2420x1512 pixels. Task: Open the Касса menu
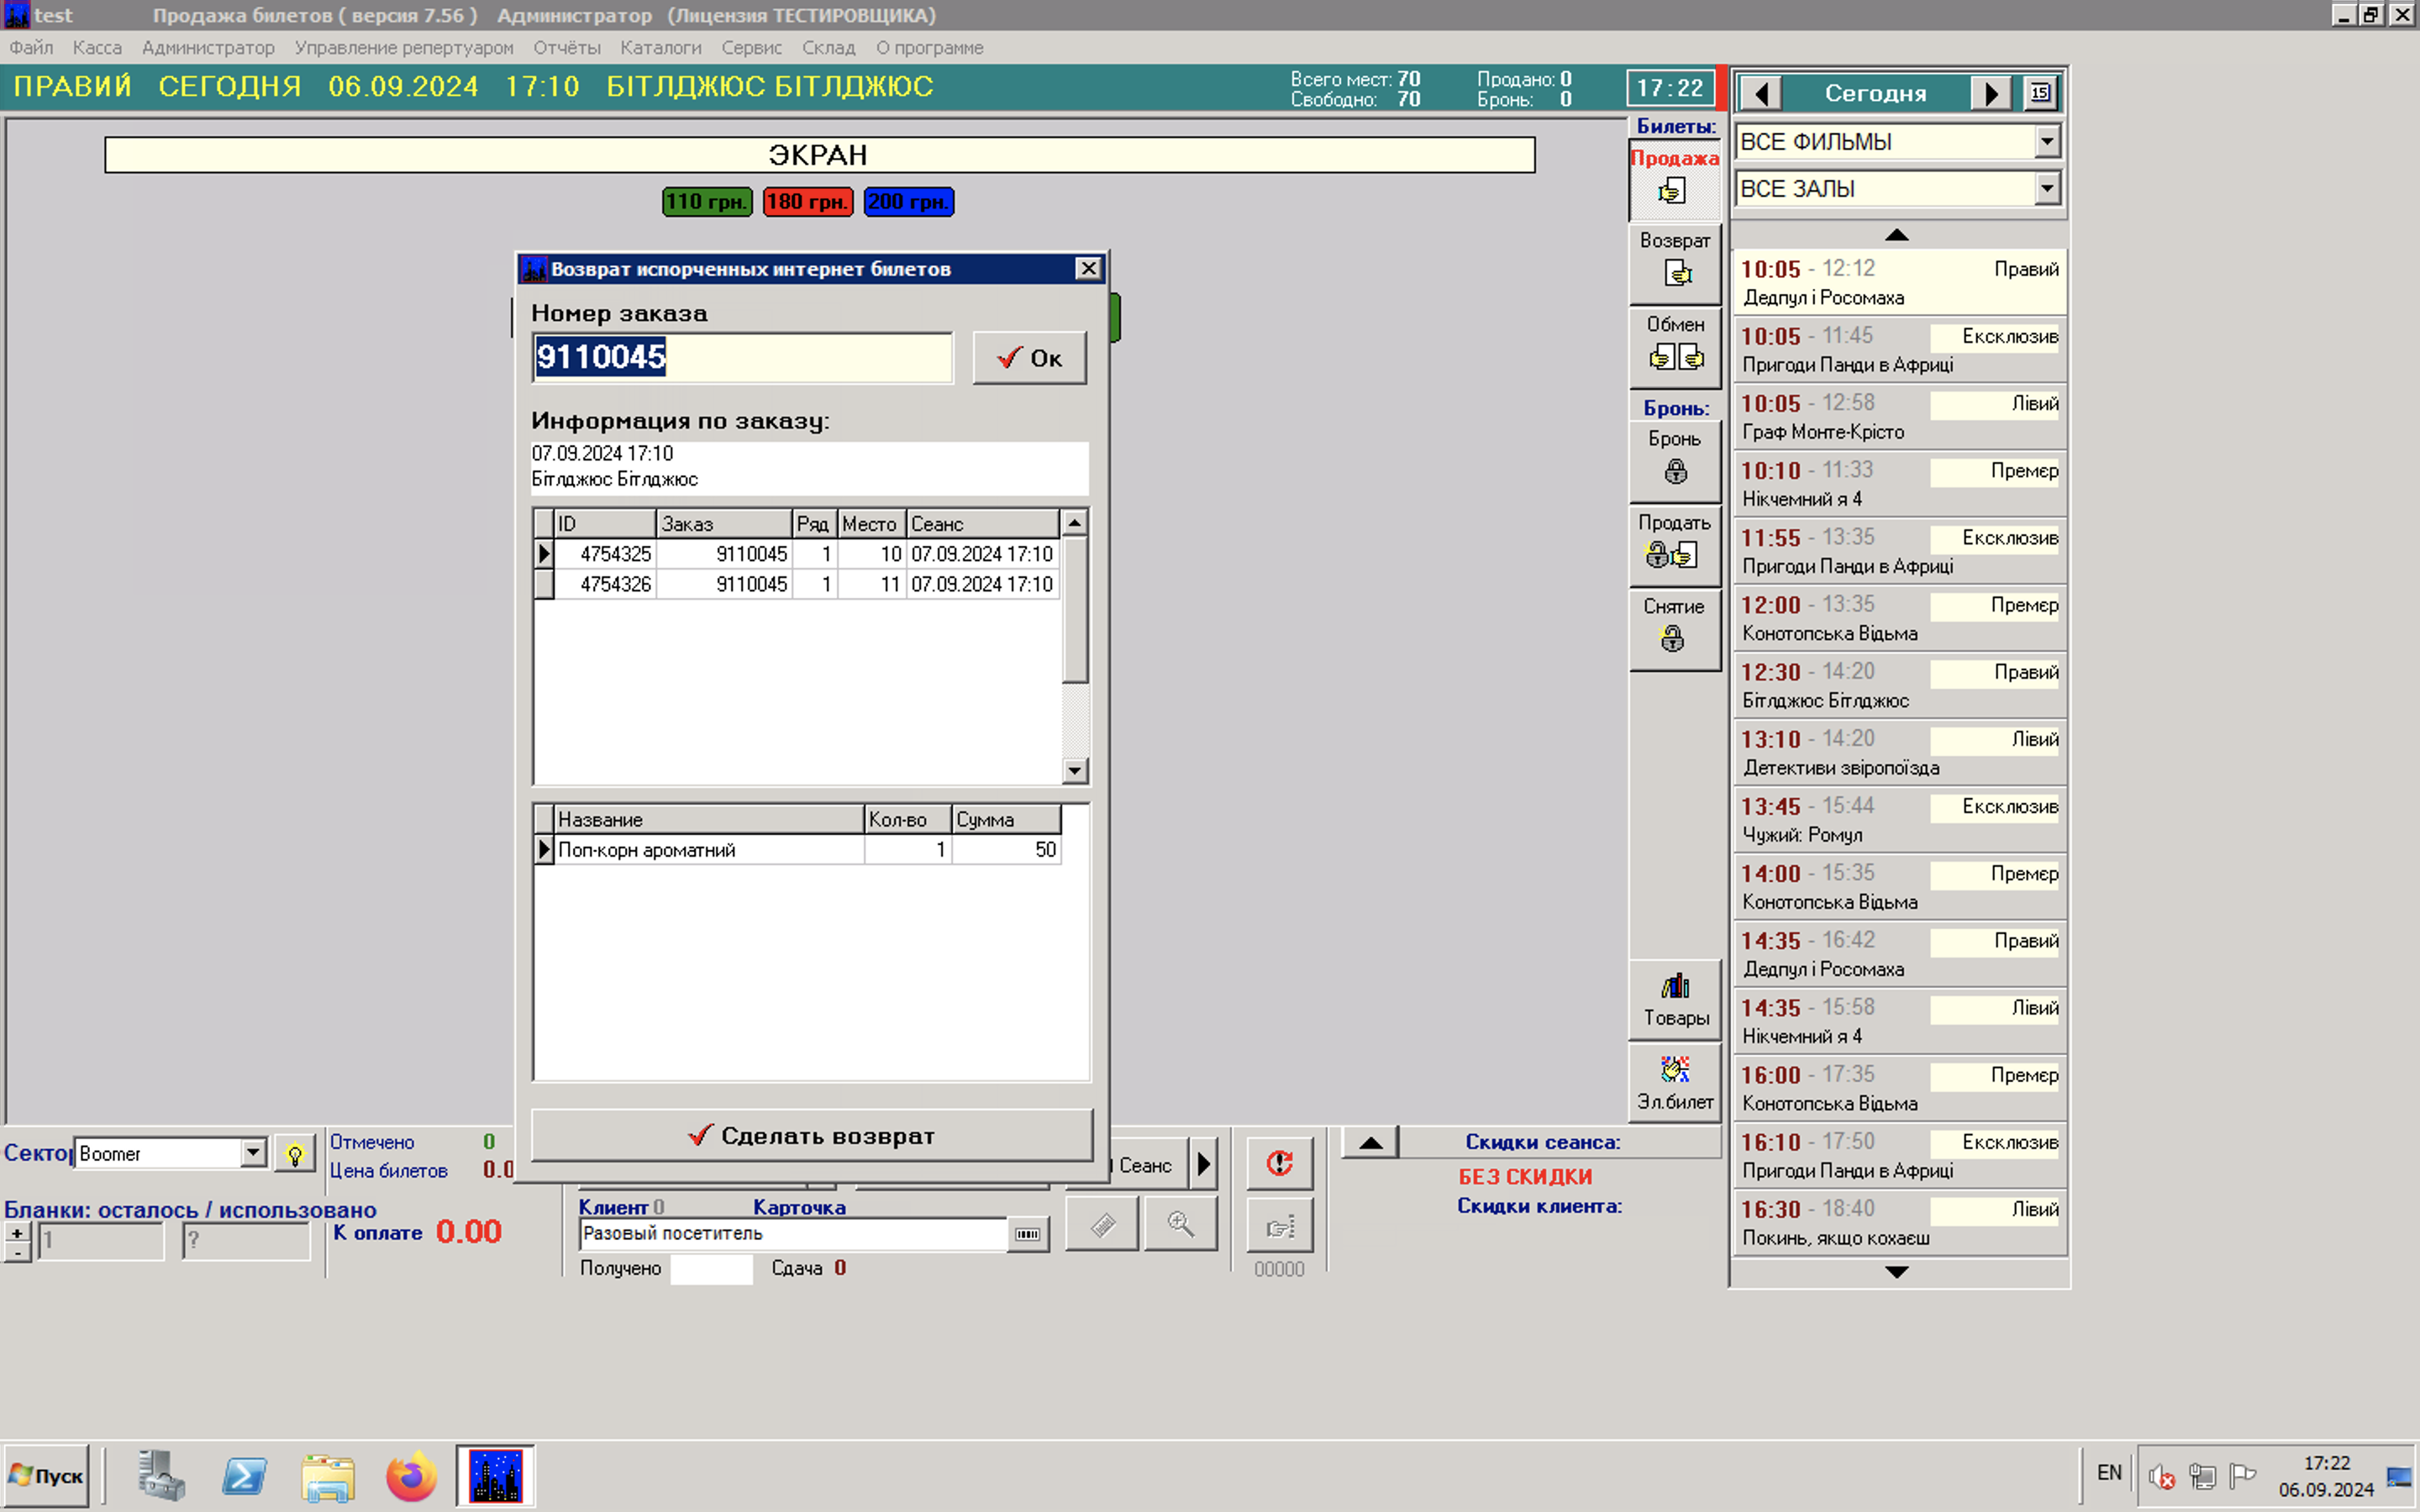pyautogui.click(x=97, y=48)
